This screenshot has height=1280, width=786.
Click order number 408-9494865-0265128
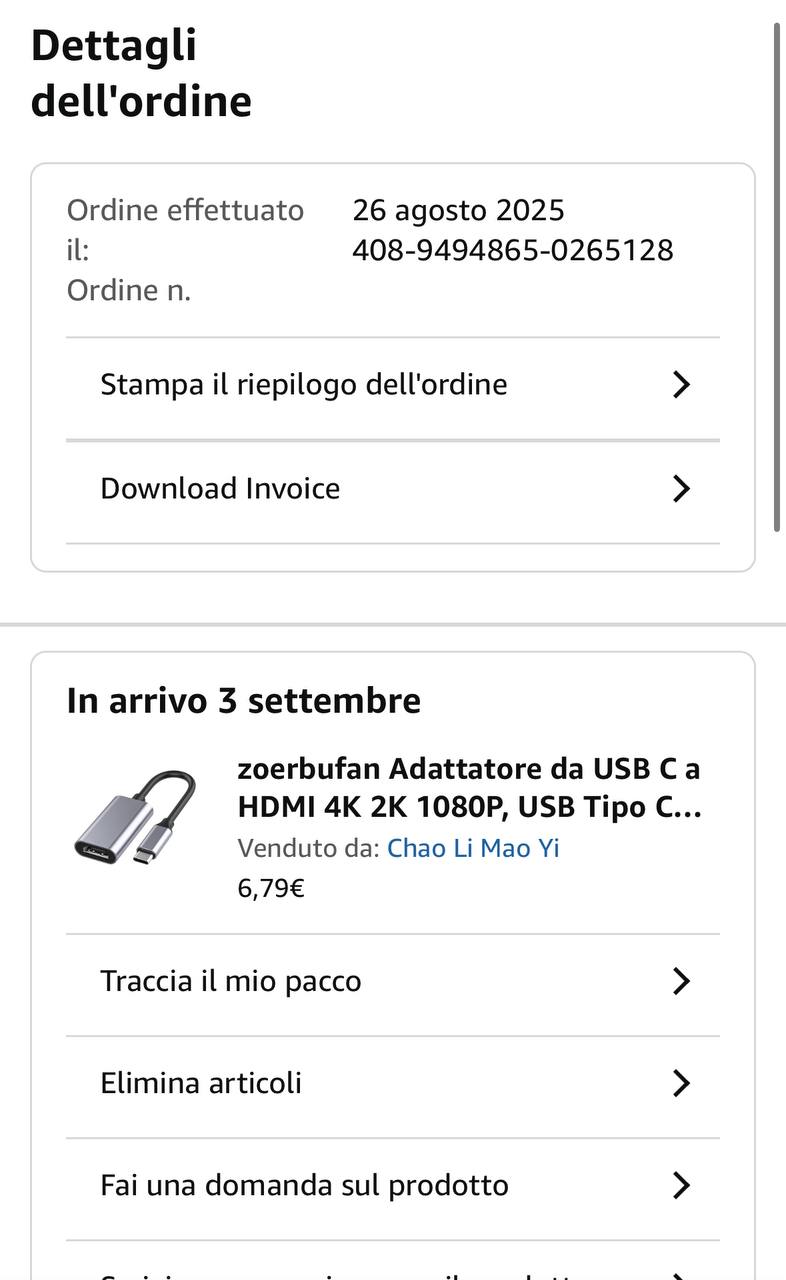coord(512,250)
